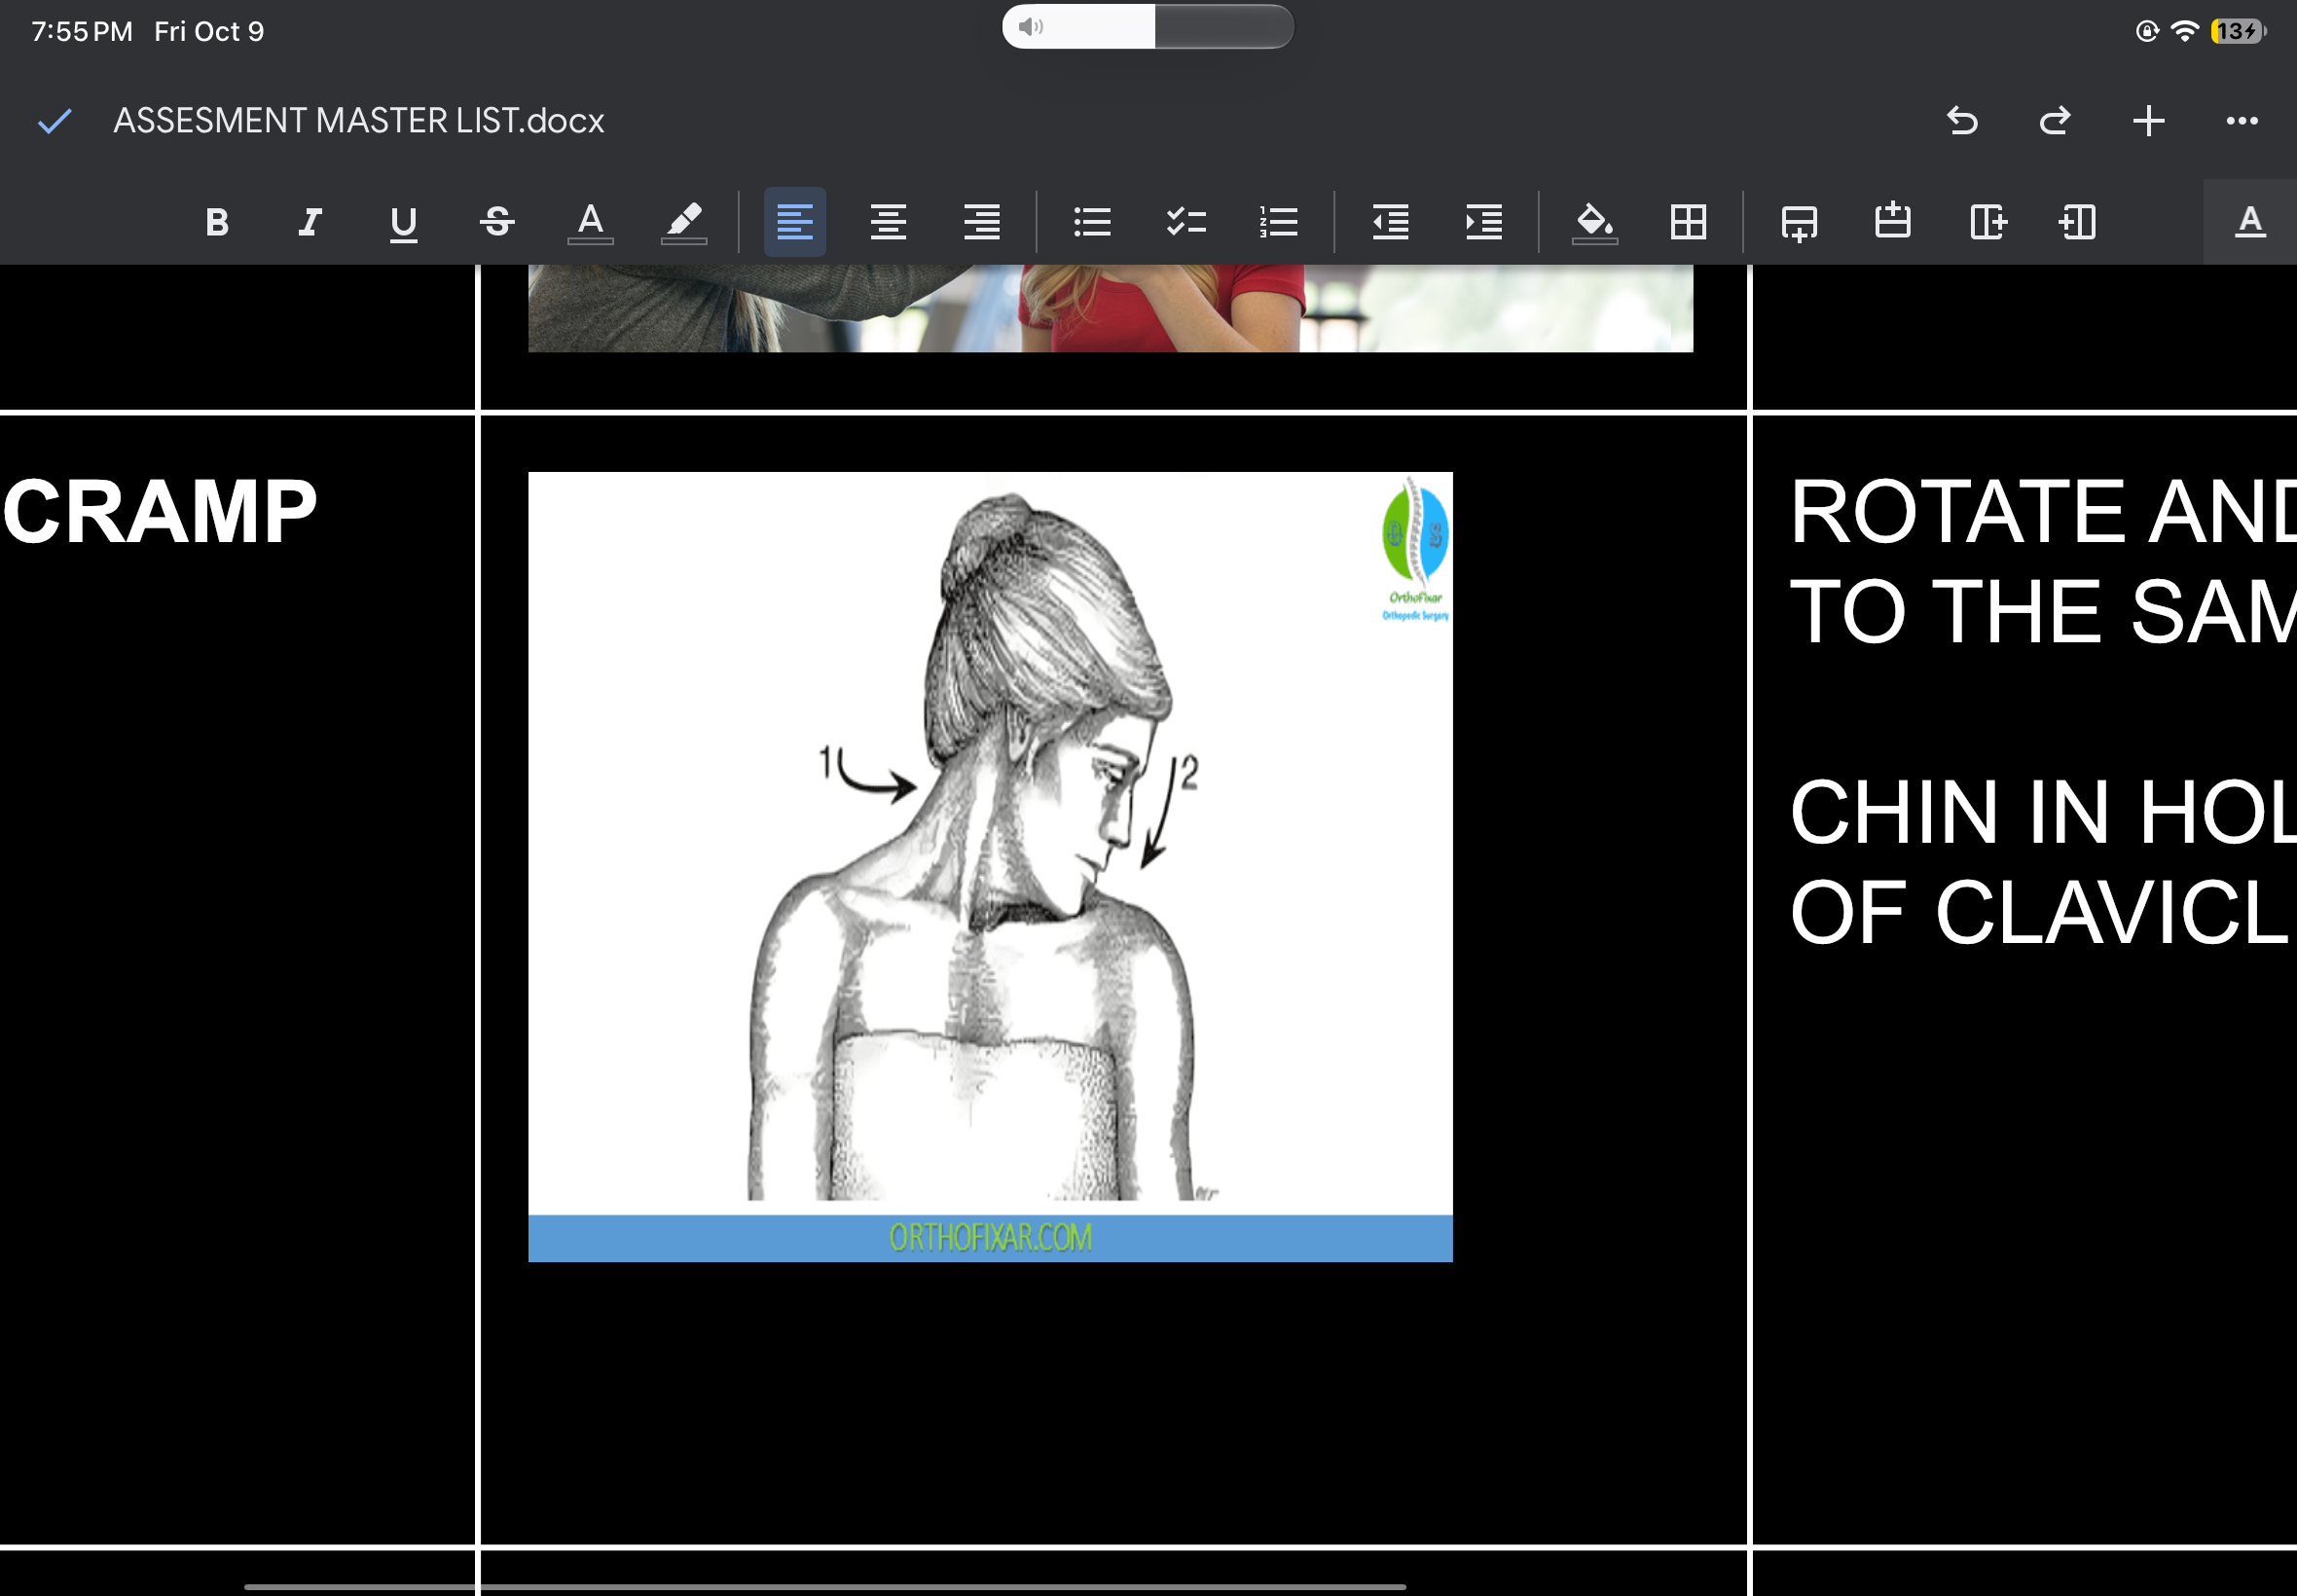Insert table column to the left
Screen dimensions: 2297x1596
[x=2078, y=222]
